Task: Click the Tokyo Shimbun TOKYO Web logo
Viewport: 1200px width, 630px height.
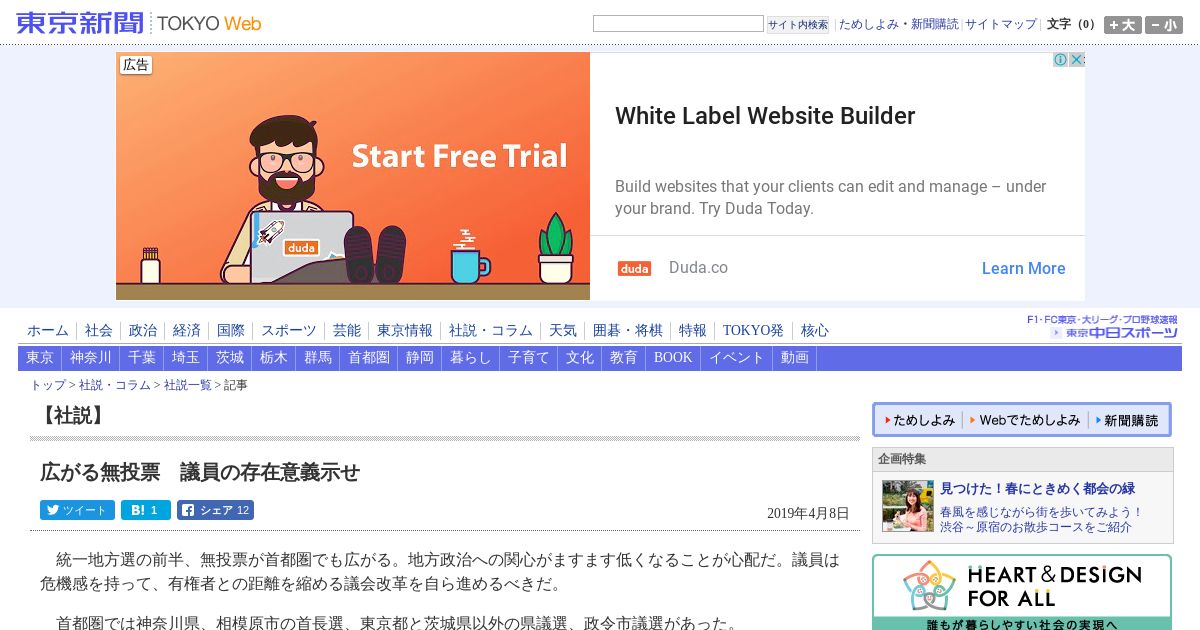Action: coord(139,23)
